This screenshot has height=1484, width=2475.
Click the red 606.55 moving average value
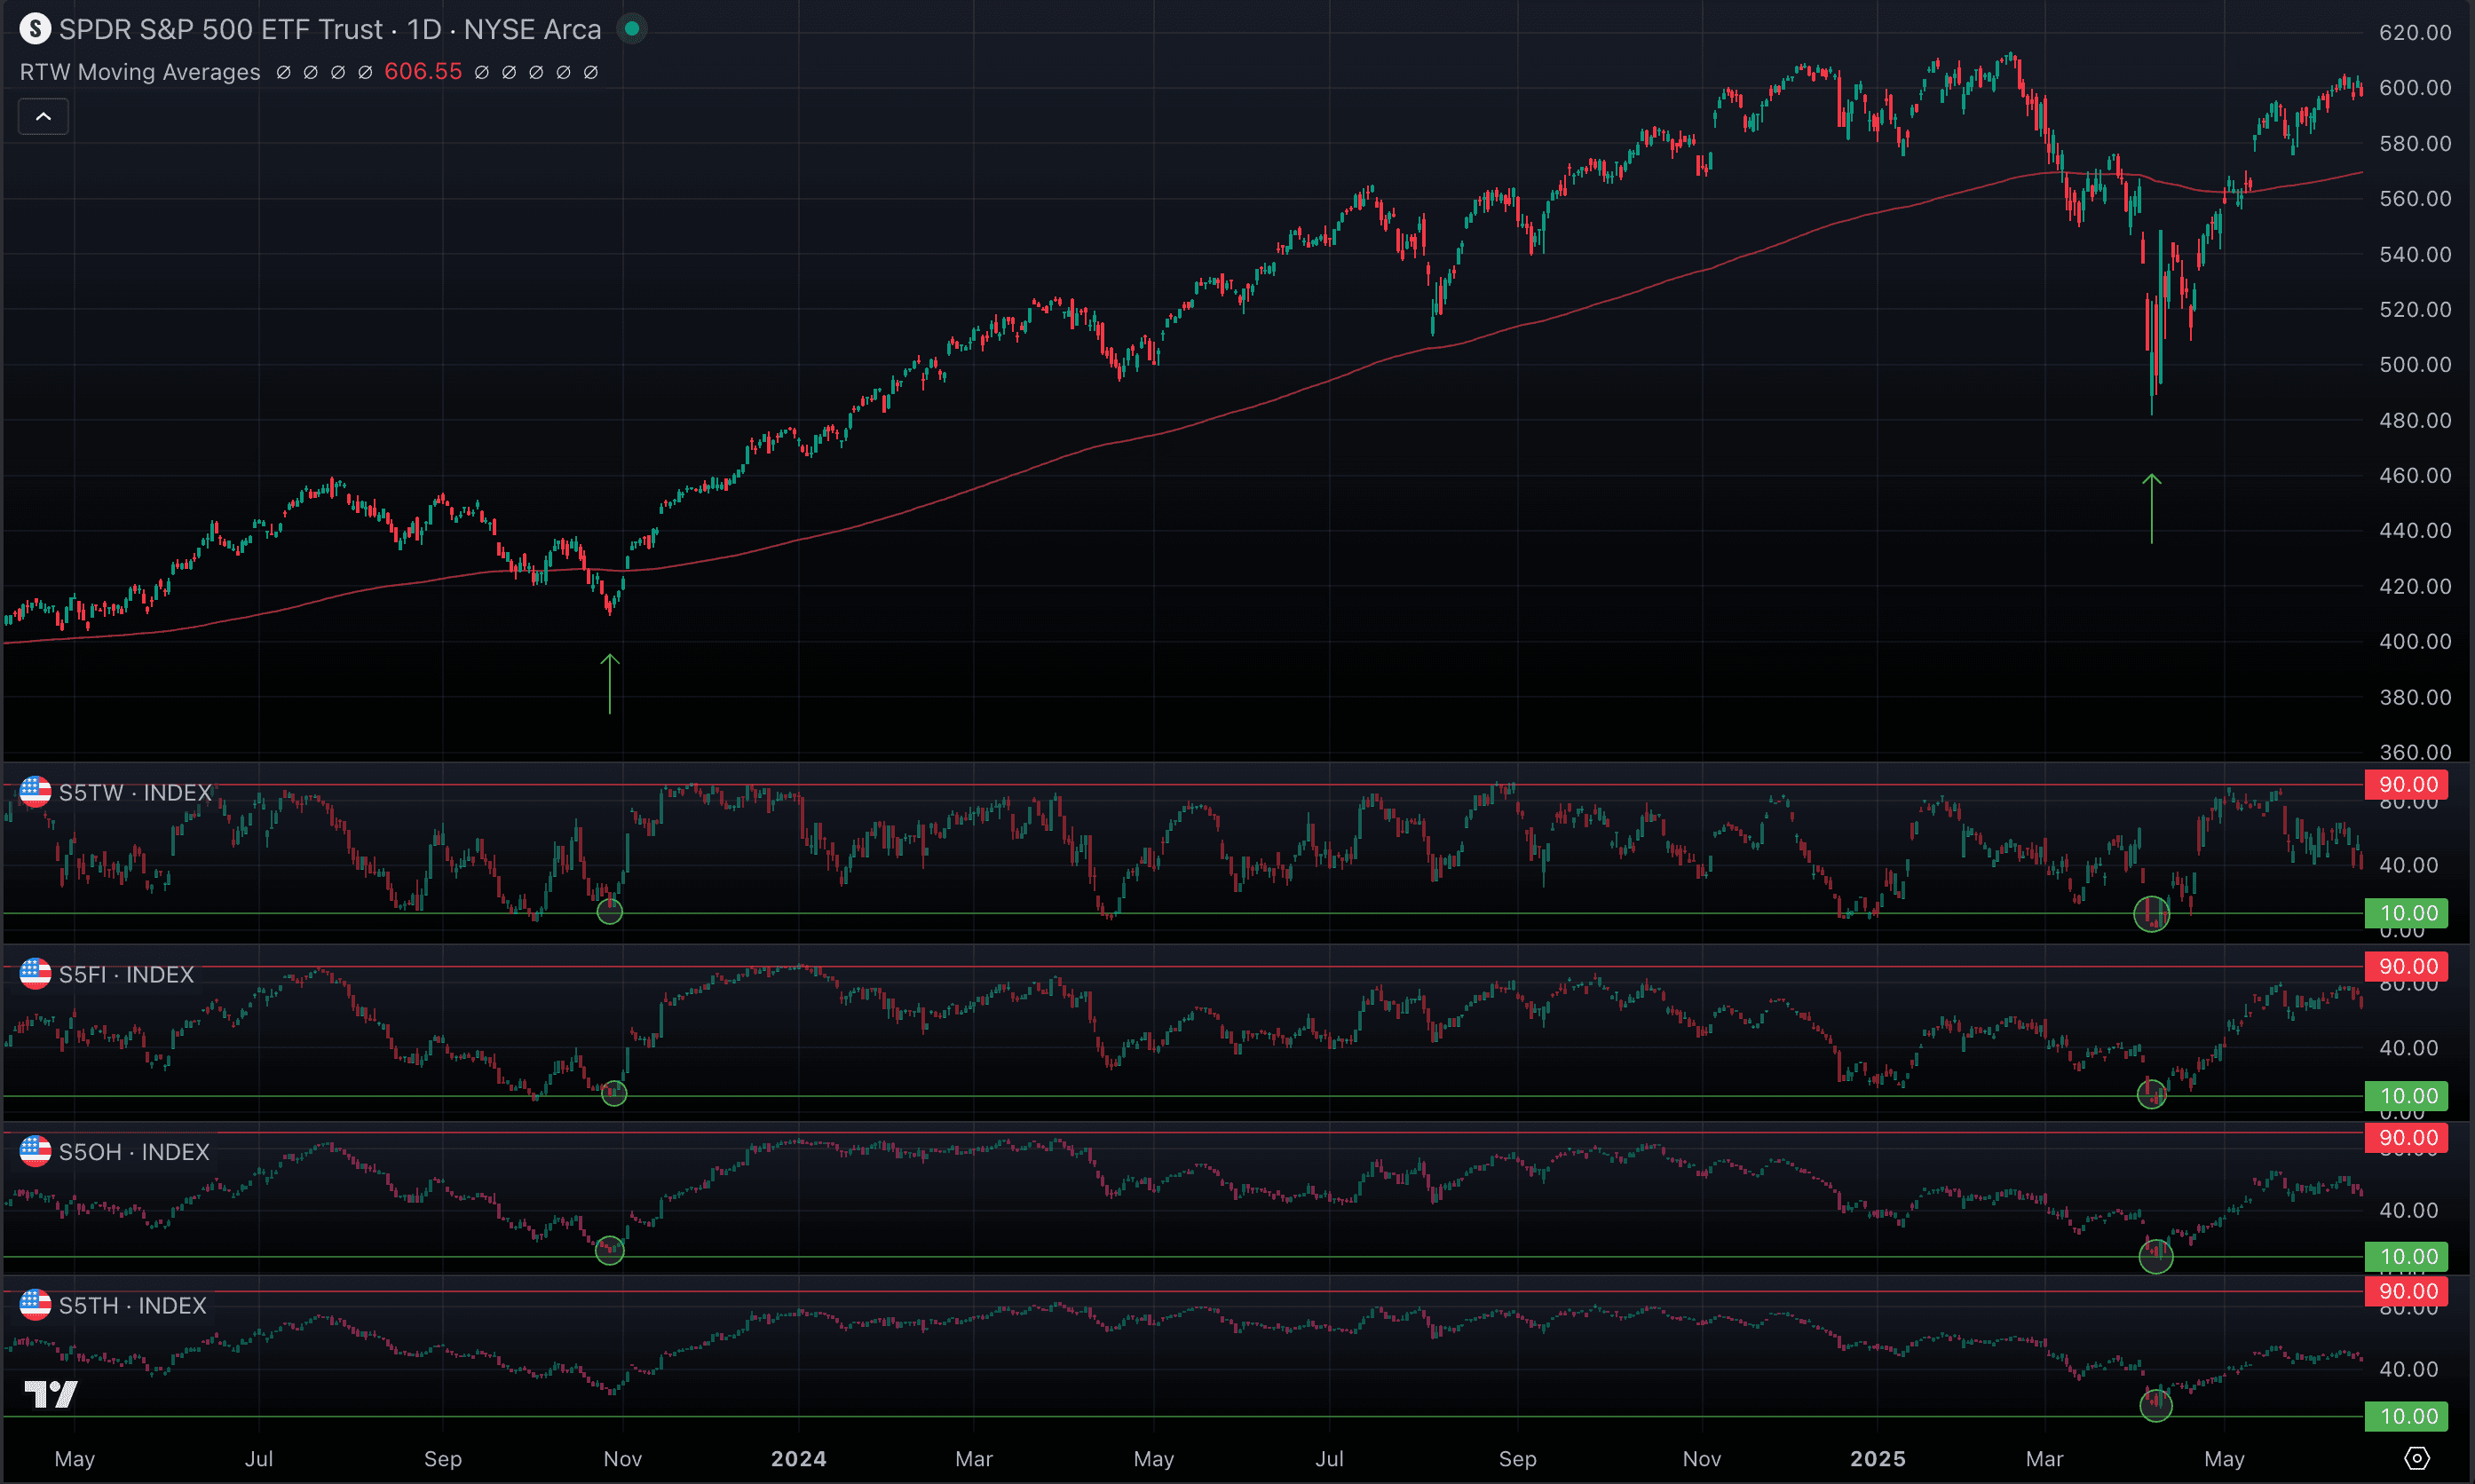pyautogui.click(x=423, y=72)
